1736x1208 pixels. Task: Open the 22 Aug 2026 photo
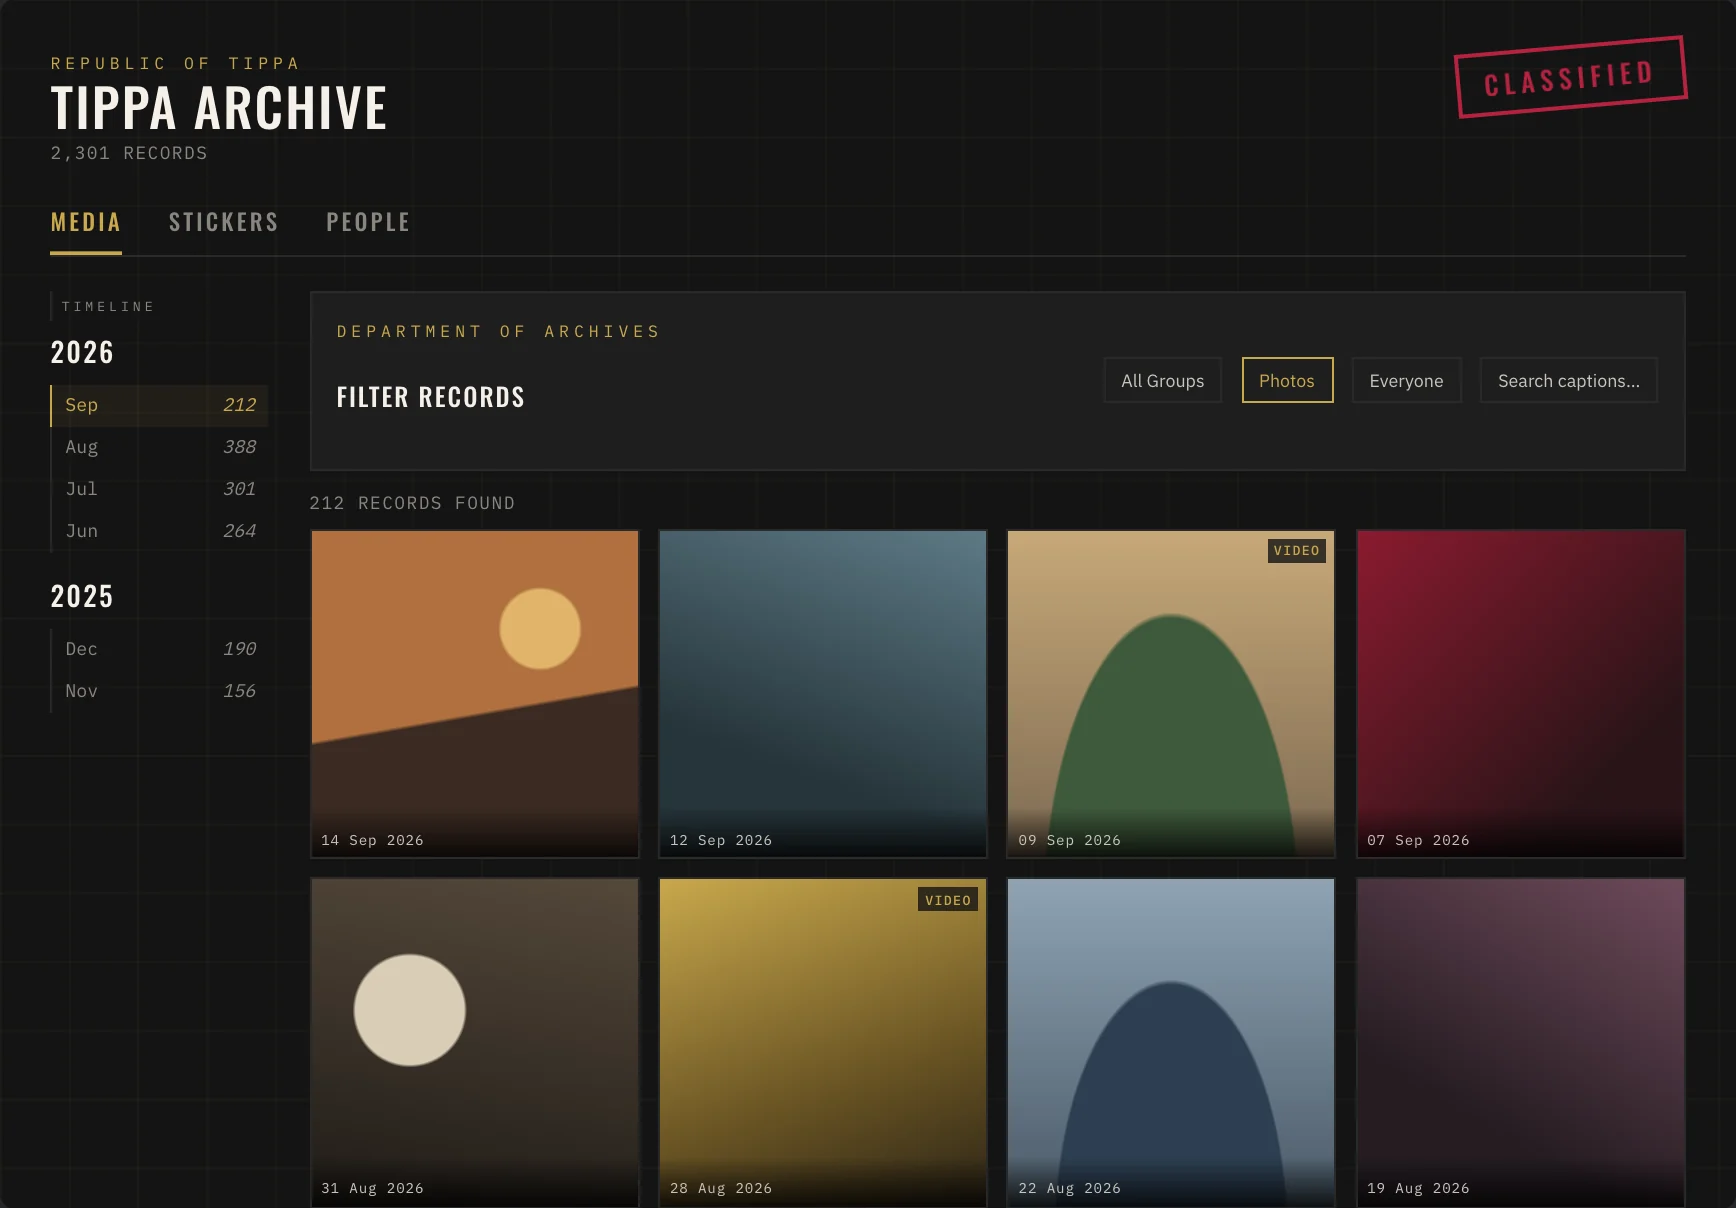coord(1171,1042)
